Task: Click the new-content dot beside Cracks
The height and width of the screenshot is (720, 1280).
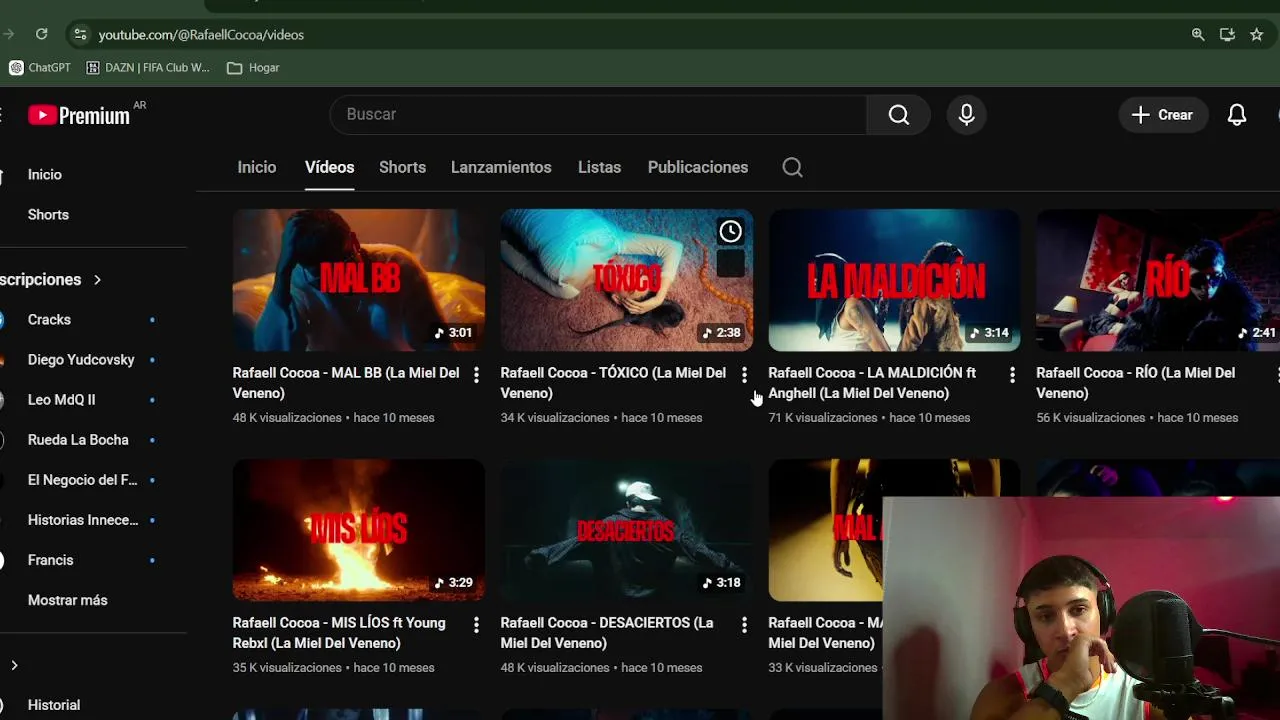Action: [x=152, y=320]
